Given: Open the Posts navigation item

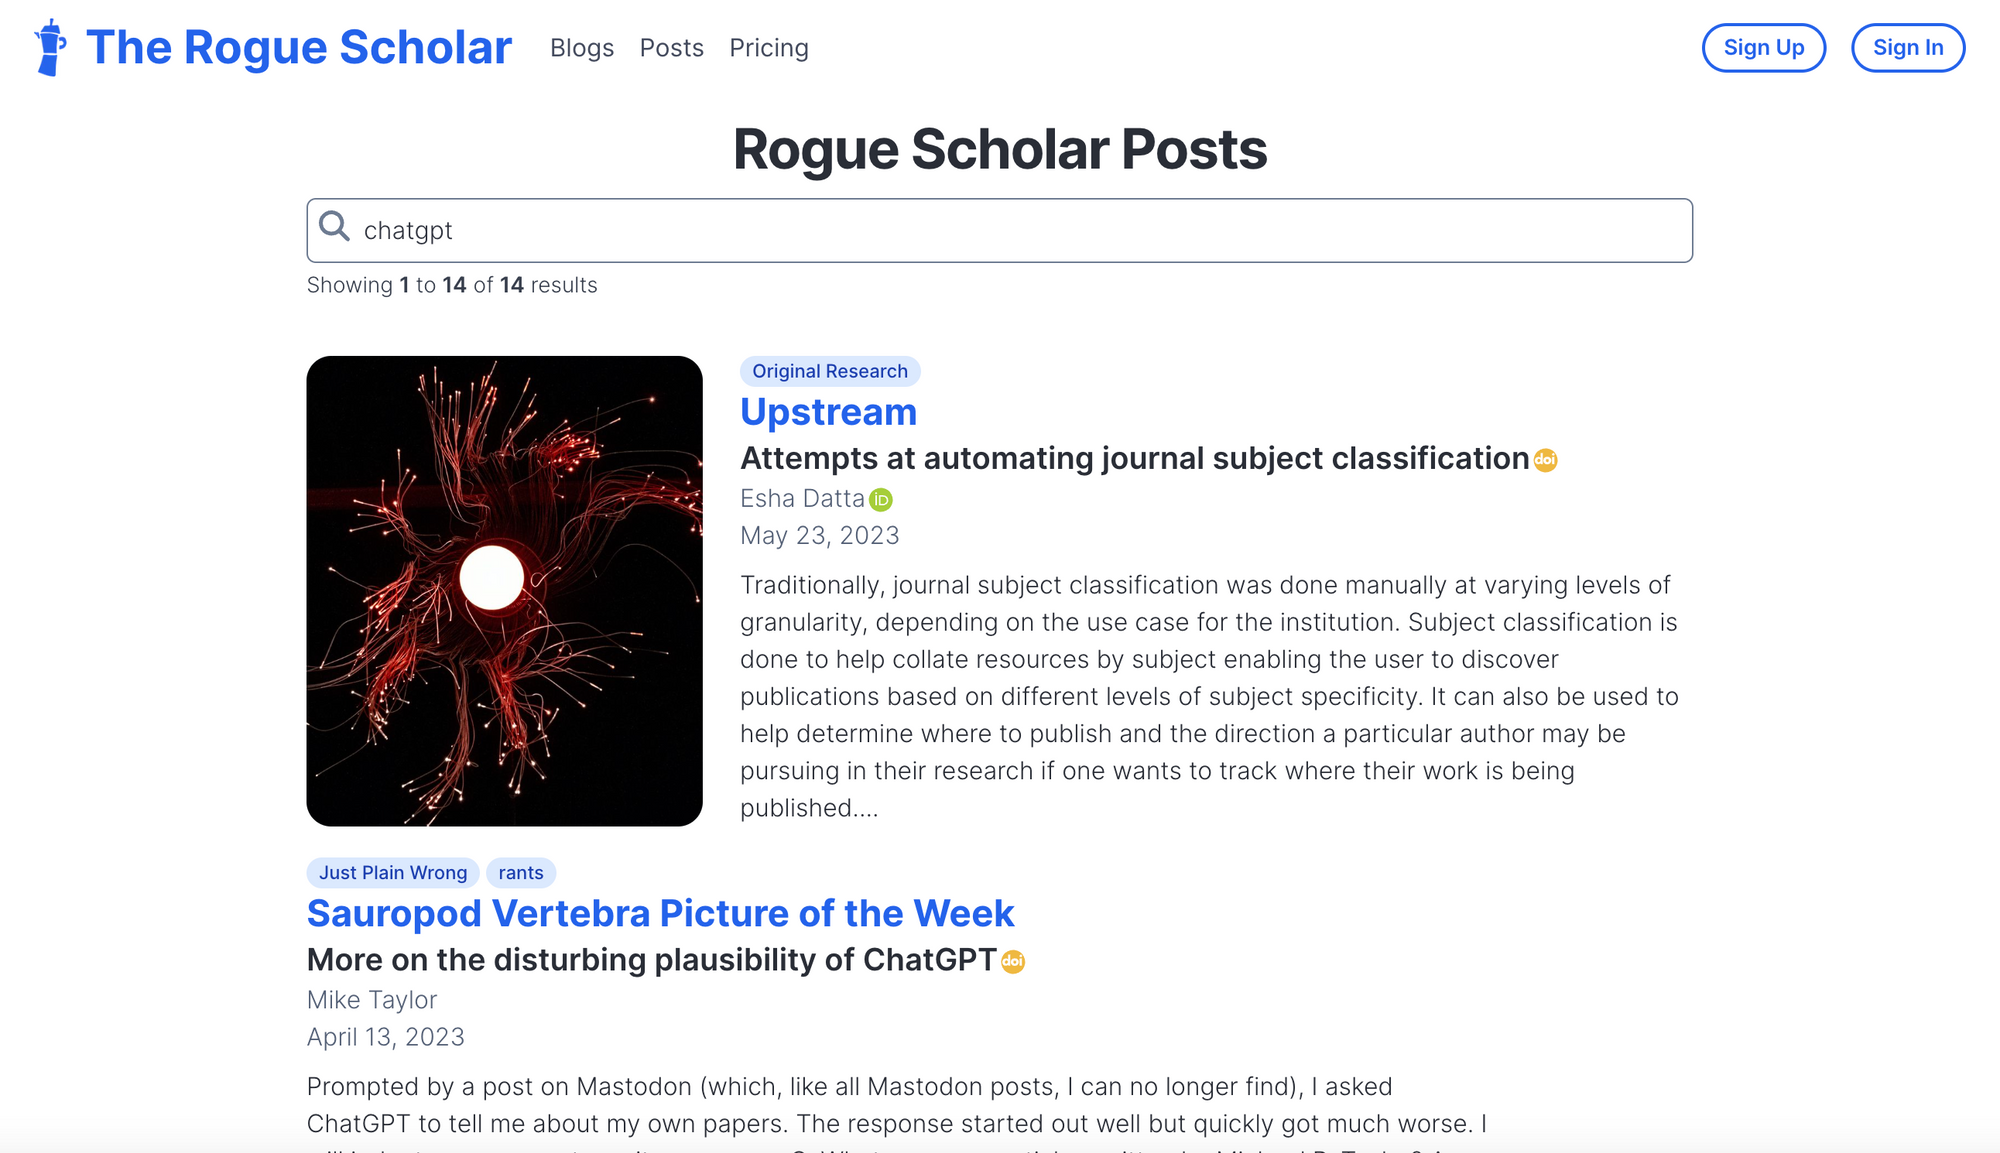Looking at the screenshot, I should click(672, 48).
